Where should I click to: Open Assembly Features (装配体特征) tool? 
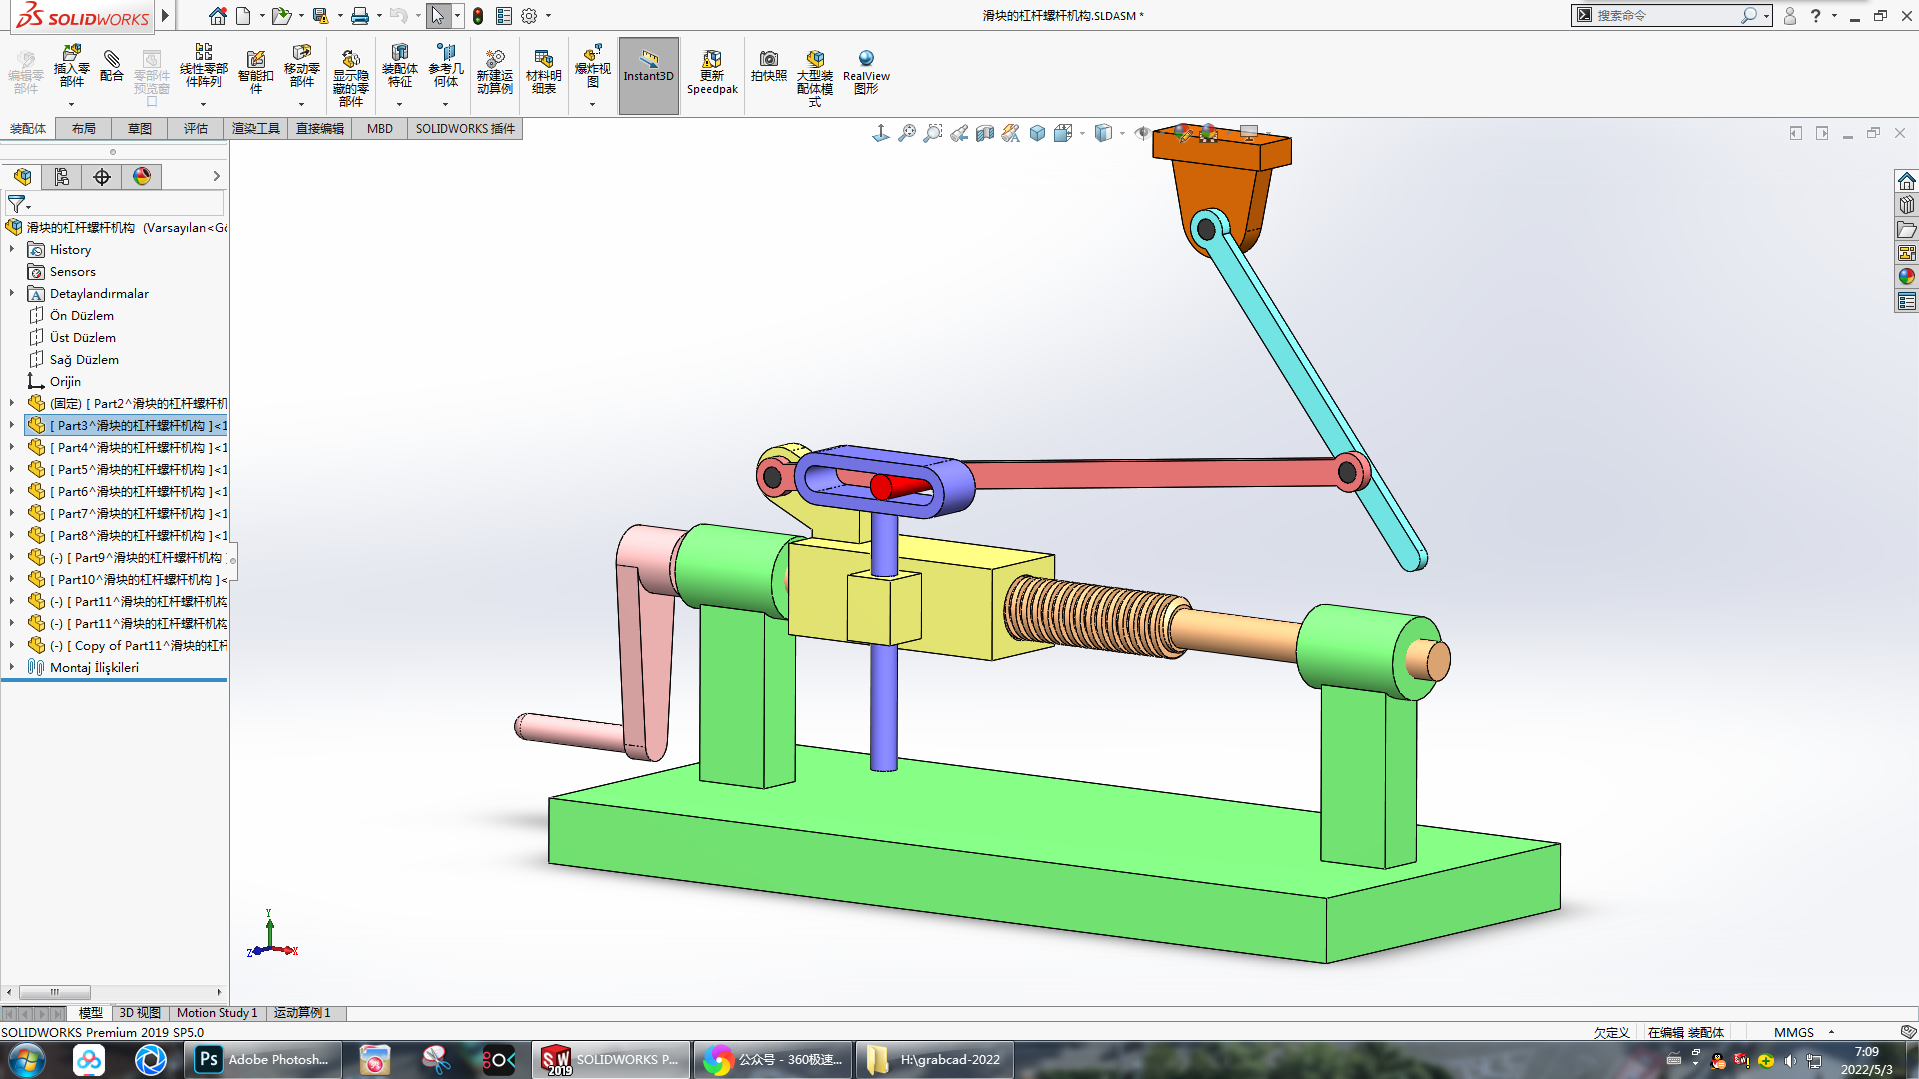coord(399,66)
